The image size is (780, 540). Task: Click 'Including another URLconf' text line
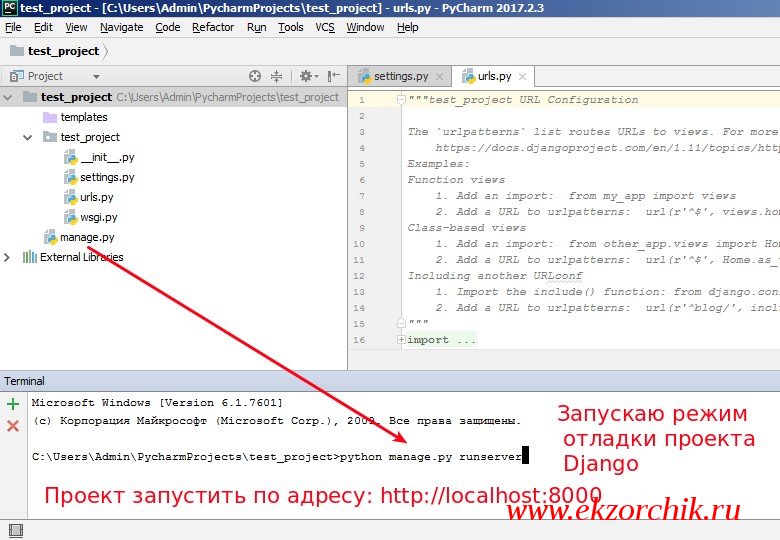(x=494, y=276)
